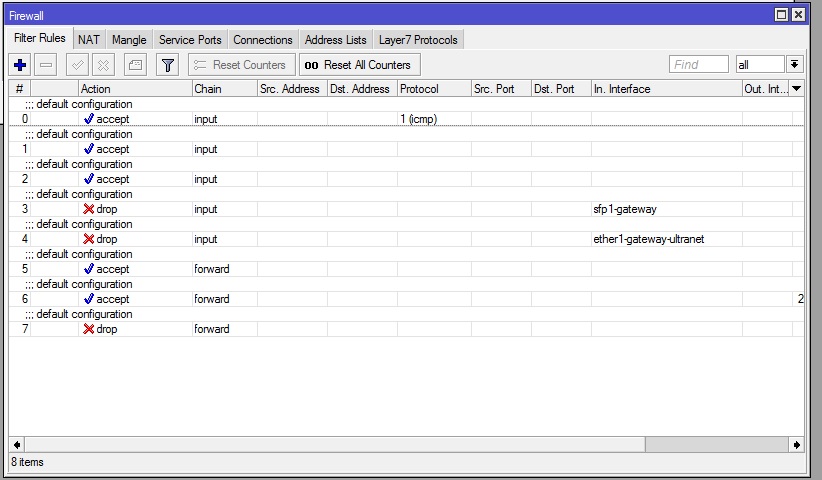This screenshot has width=822, height=480.
Task: Switch to the NAT tab
Action: pos(89,40)
